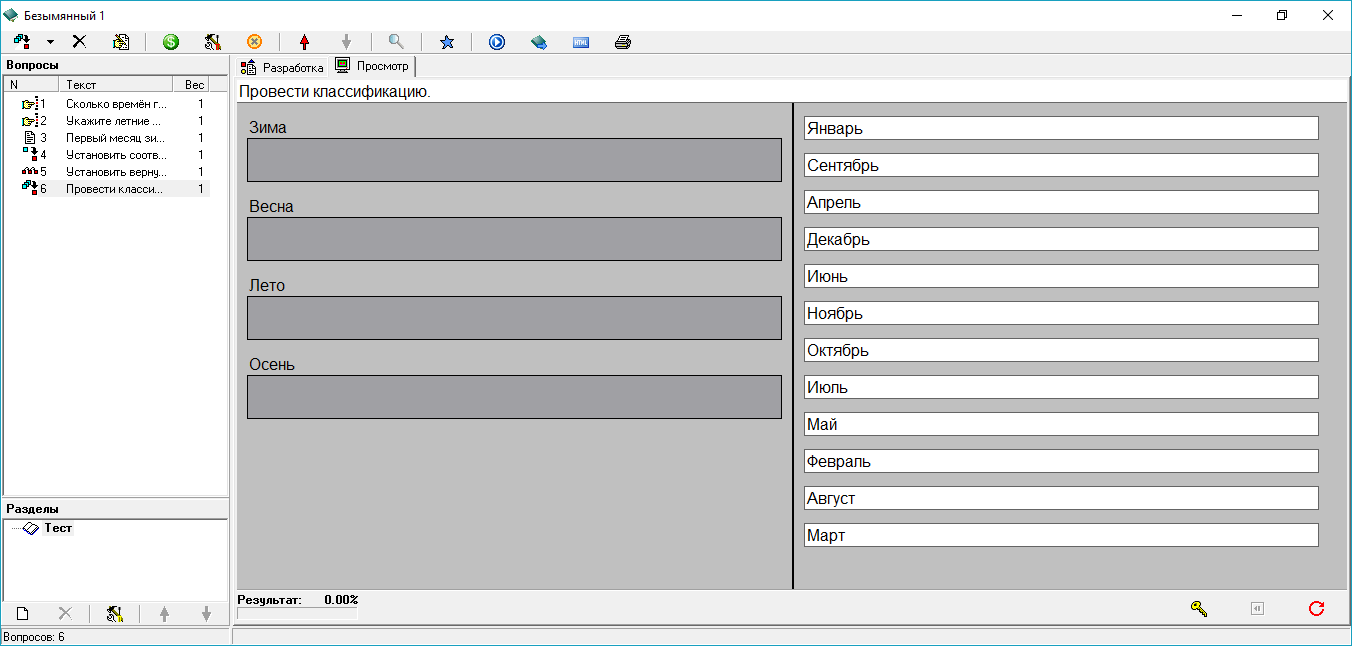Maximize/restore the Безымянный 1 window
The height and width of the screenshot is (646, 1352).
(1282, 15)
